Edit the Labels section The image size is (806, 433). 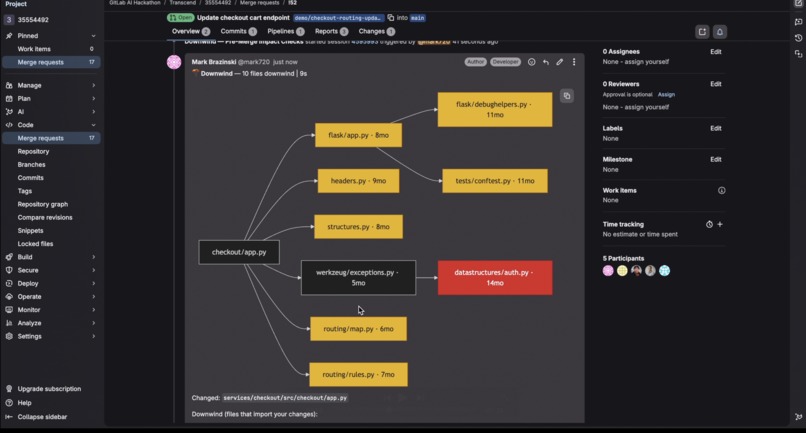point(716,129)
